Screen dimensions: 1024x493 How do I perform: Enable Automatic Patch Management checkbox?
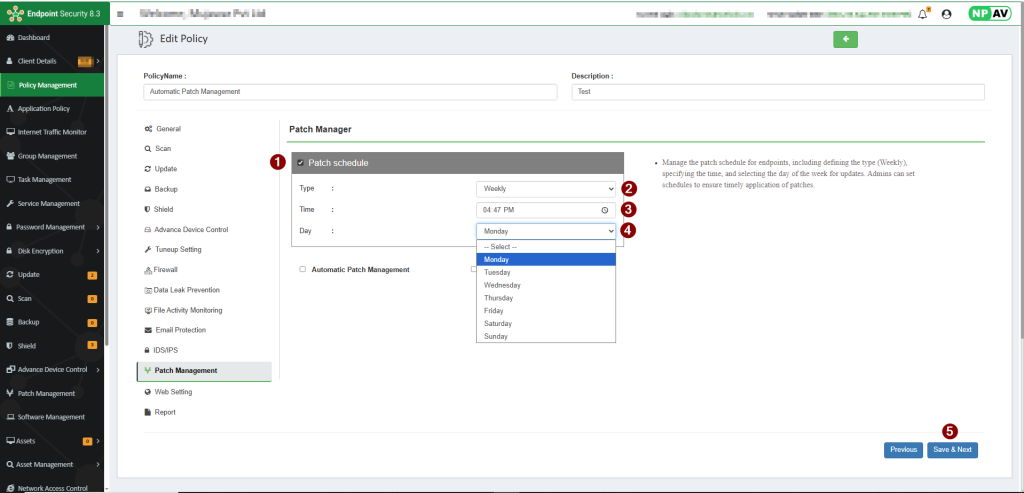coord(303,269)
